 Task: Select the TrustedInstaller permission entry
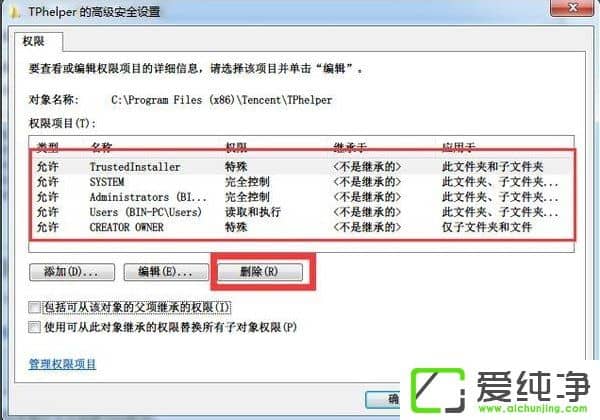click(x=302, y=167)
